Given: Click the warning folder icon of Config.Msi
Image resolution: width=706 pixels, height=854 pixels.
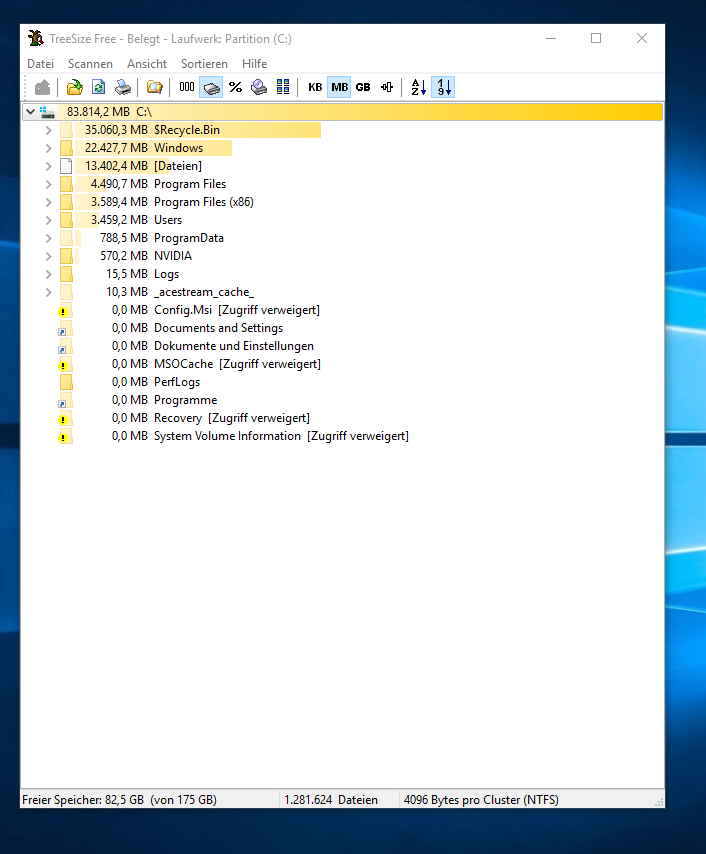Looking at the screenshot, I should tap(65, 310).
